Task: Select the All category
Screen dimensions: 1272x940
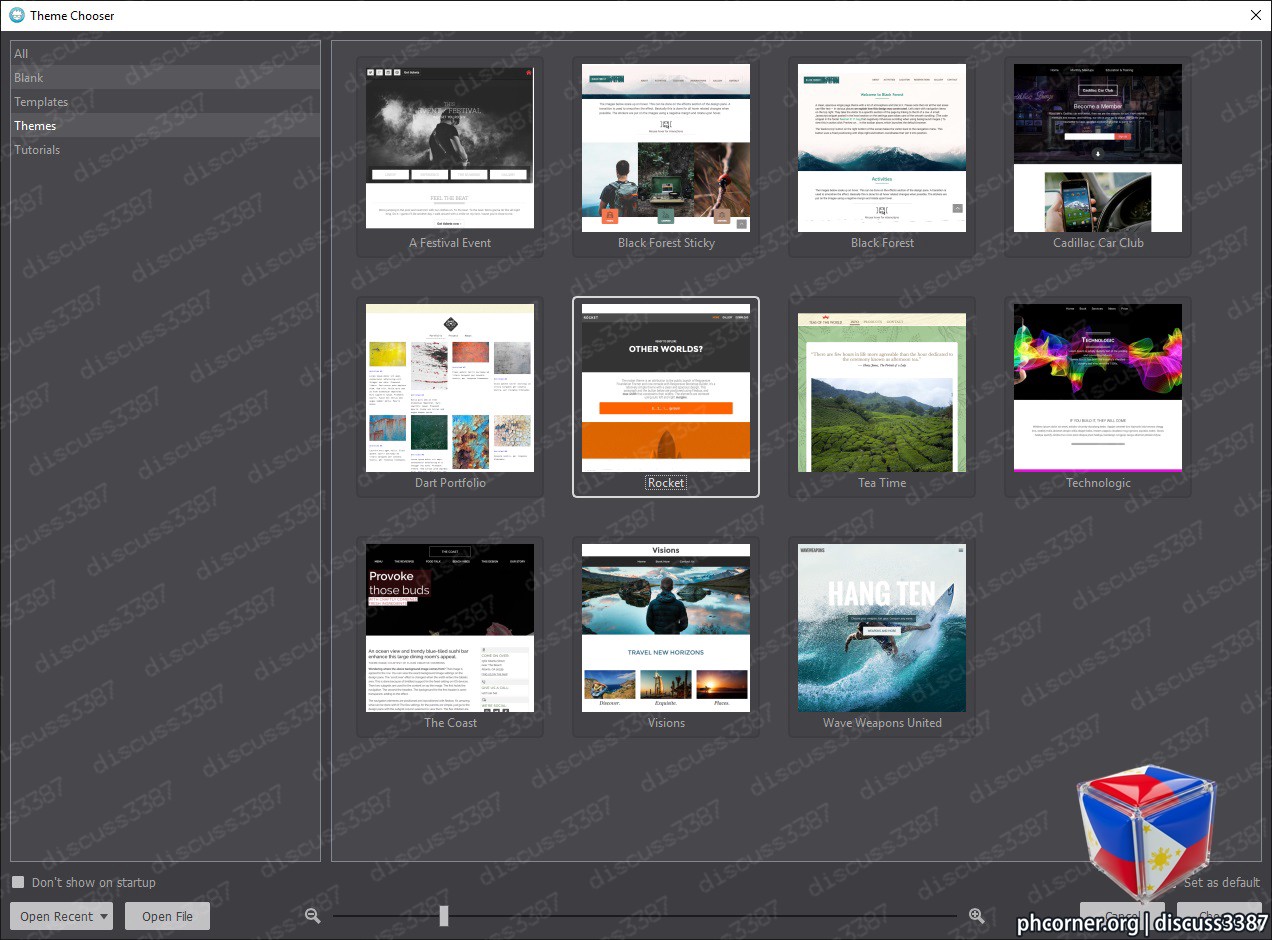Action: [166, 54]
